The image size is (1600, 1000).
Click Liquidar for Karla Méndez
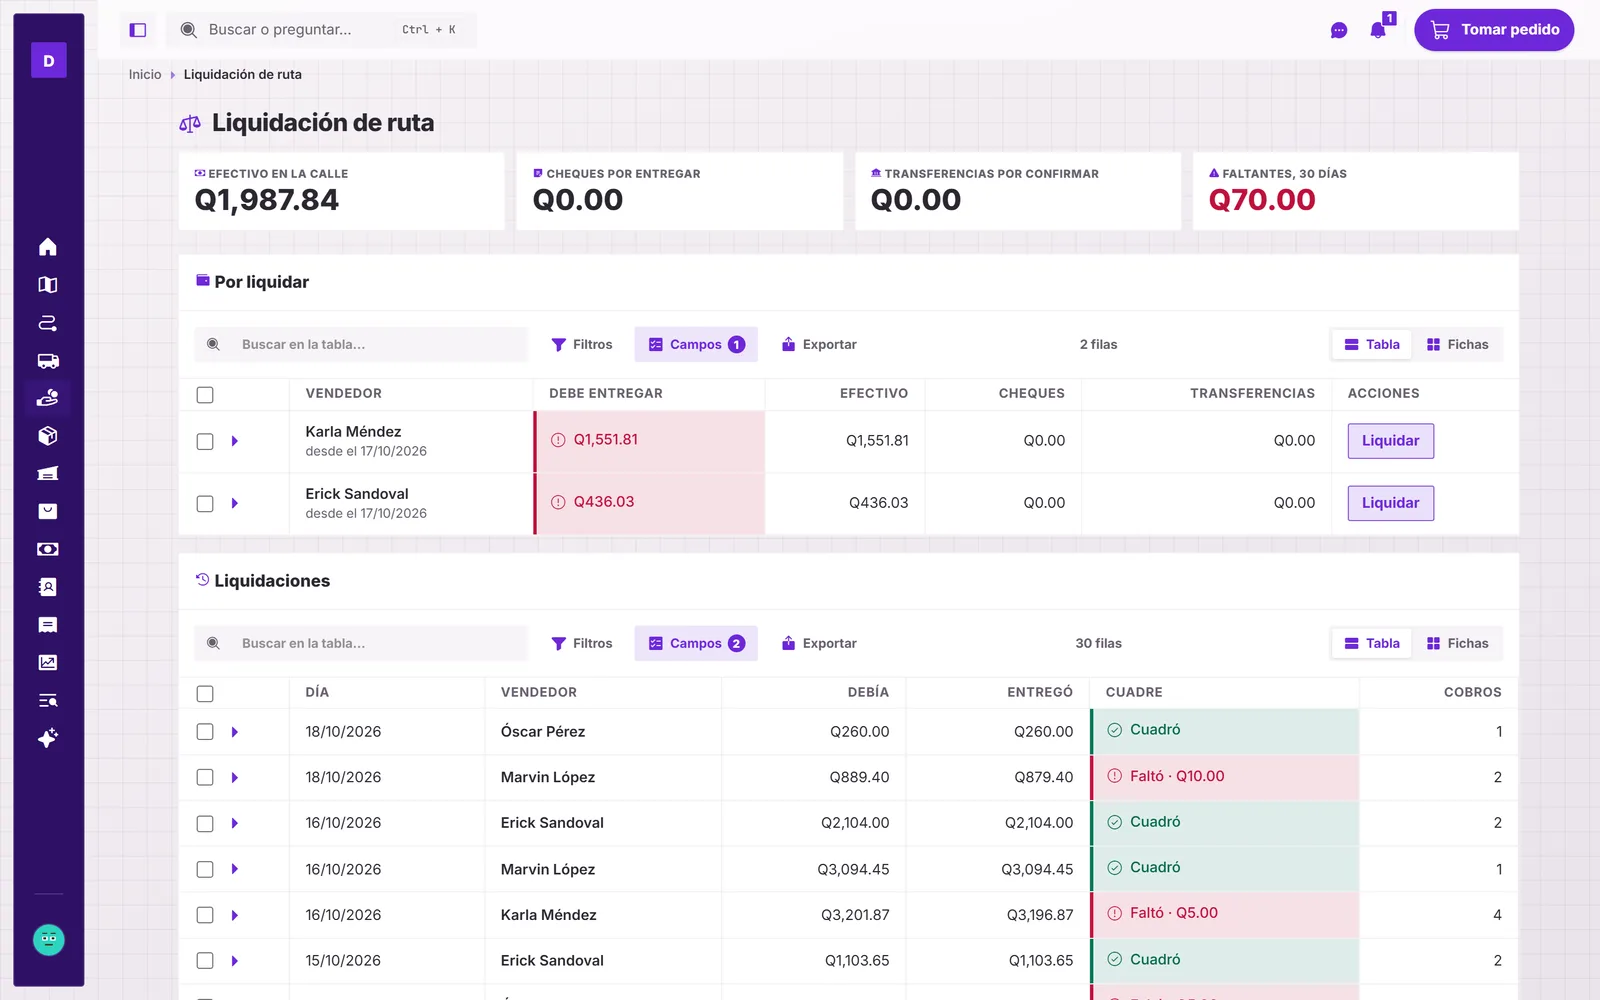pos(1390,441)
